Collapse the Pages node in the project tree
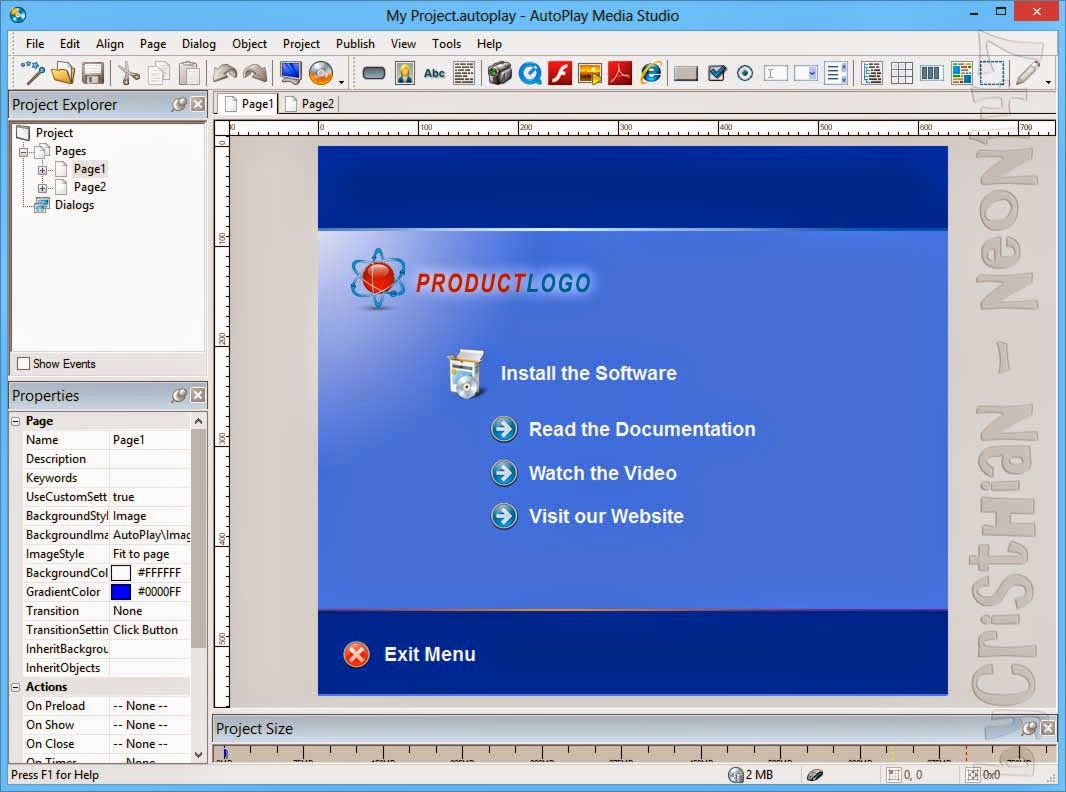Image resolution: width=1066 pixels, height=792 pixels. (x=24, y=152)
